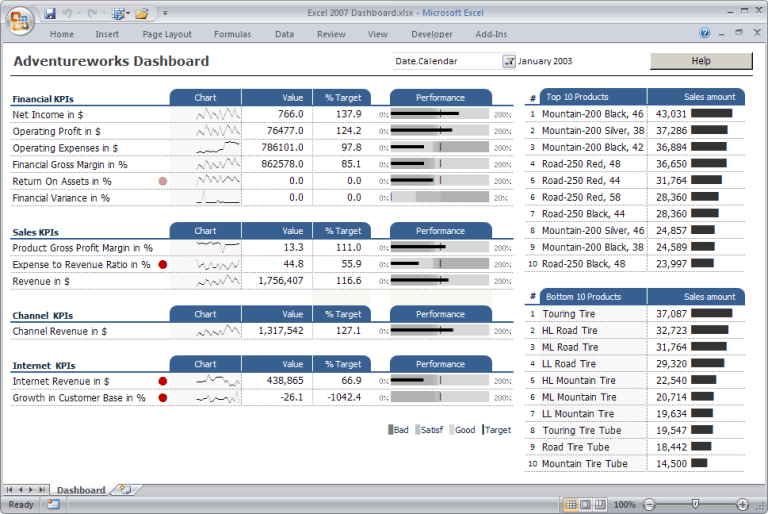Click the Open folder icon
This screenshot has width=768, height=514.
[x=142, y=13]
